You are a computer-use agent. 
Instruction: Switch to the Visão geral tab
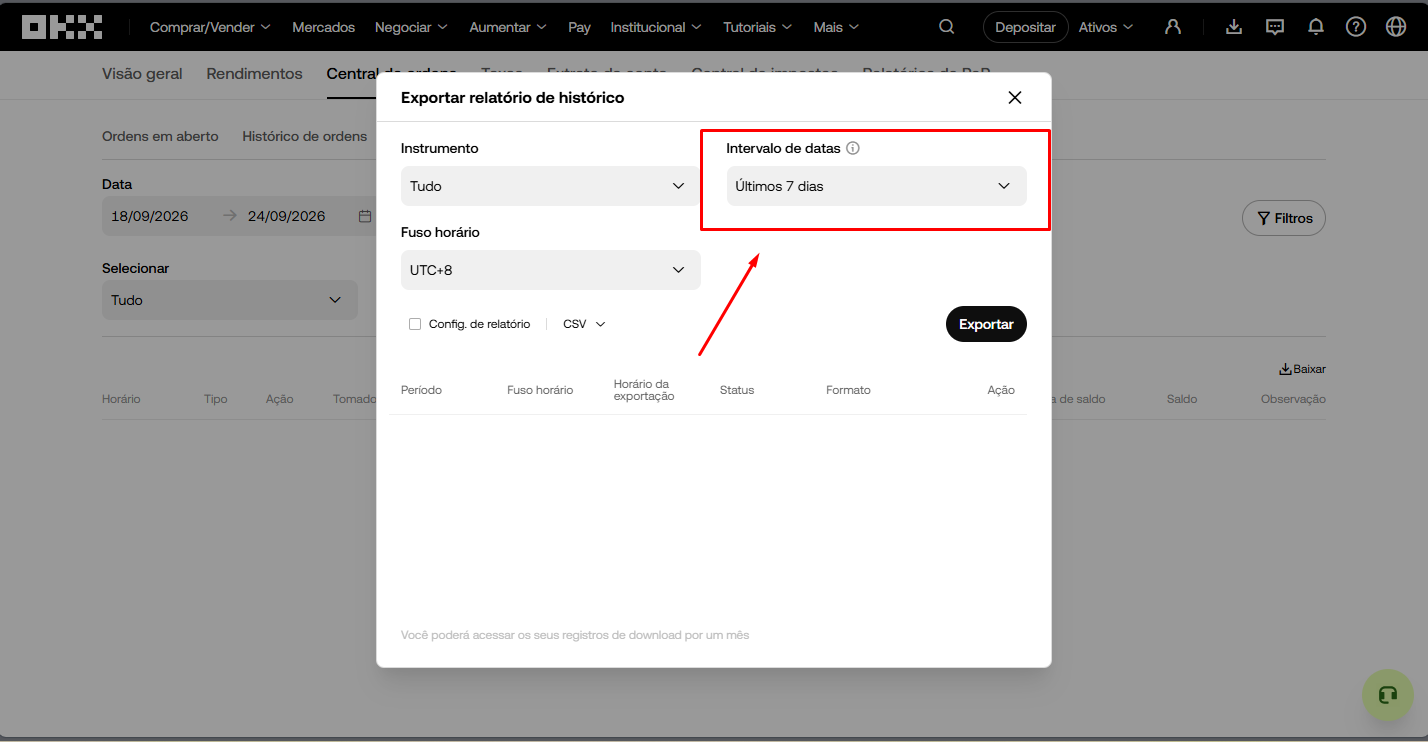coord(142,73)
